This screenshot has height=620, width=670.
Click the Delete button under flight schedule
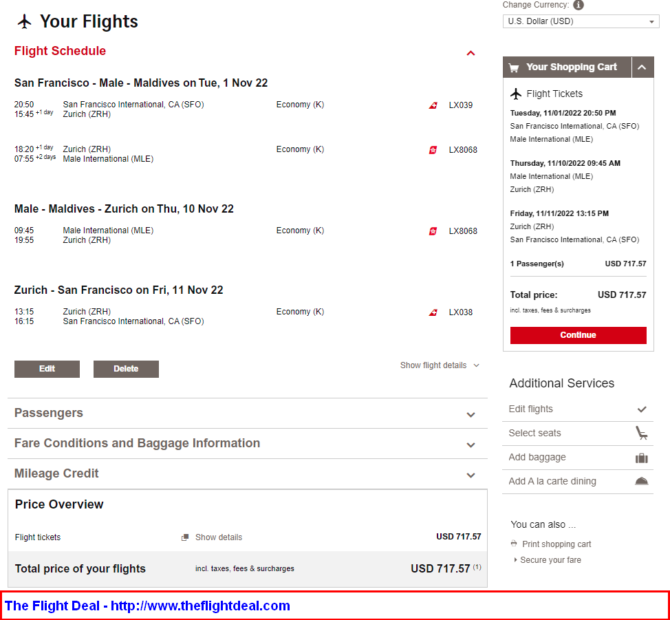coord(126,369)
